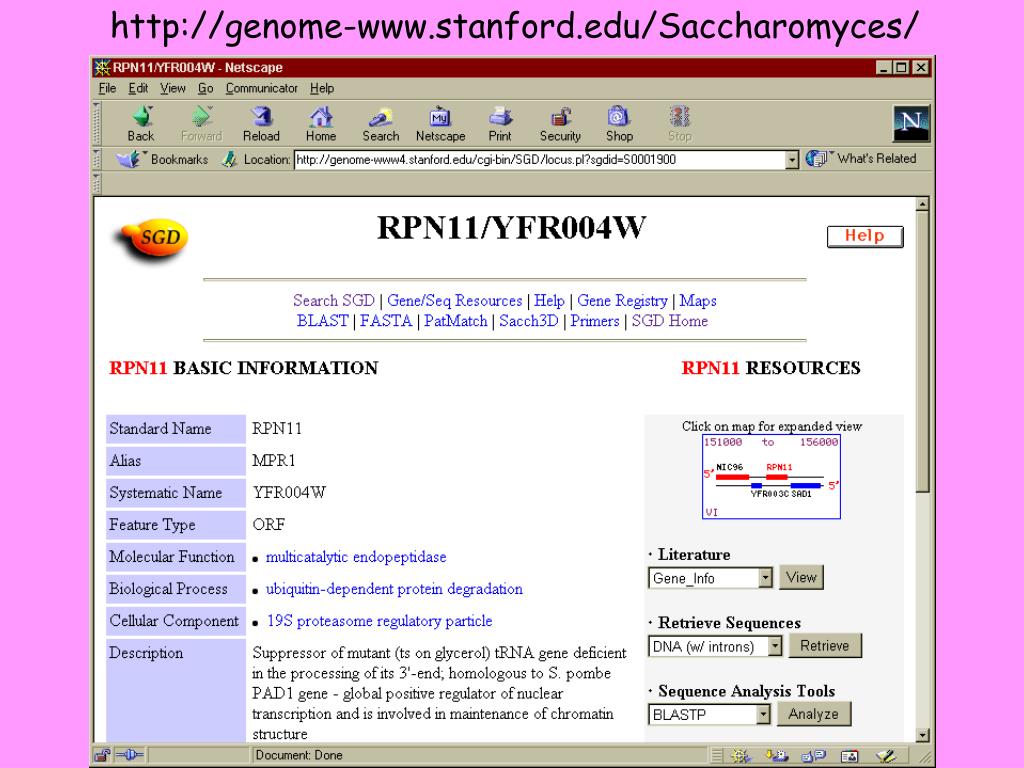
Task: Expand the Location URL dropdown arrow
Action: coord(792,159)
